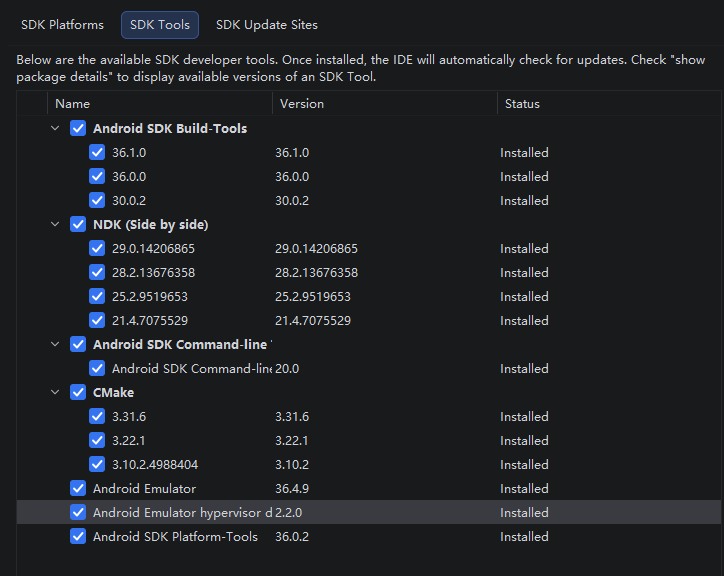Click version cell 20.0
The image size is (724, 576).
click(287, 369)
